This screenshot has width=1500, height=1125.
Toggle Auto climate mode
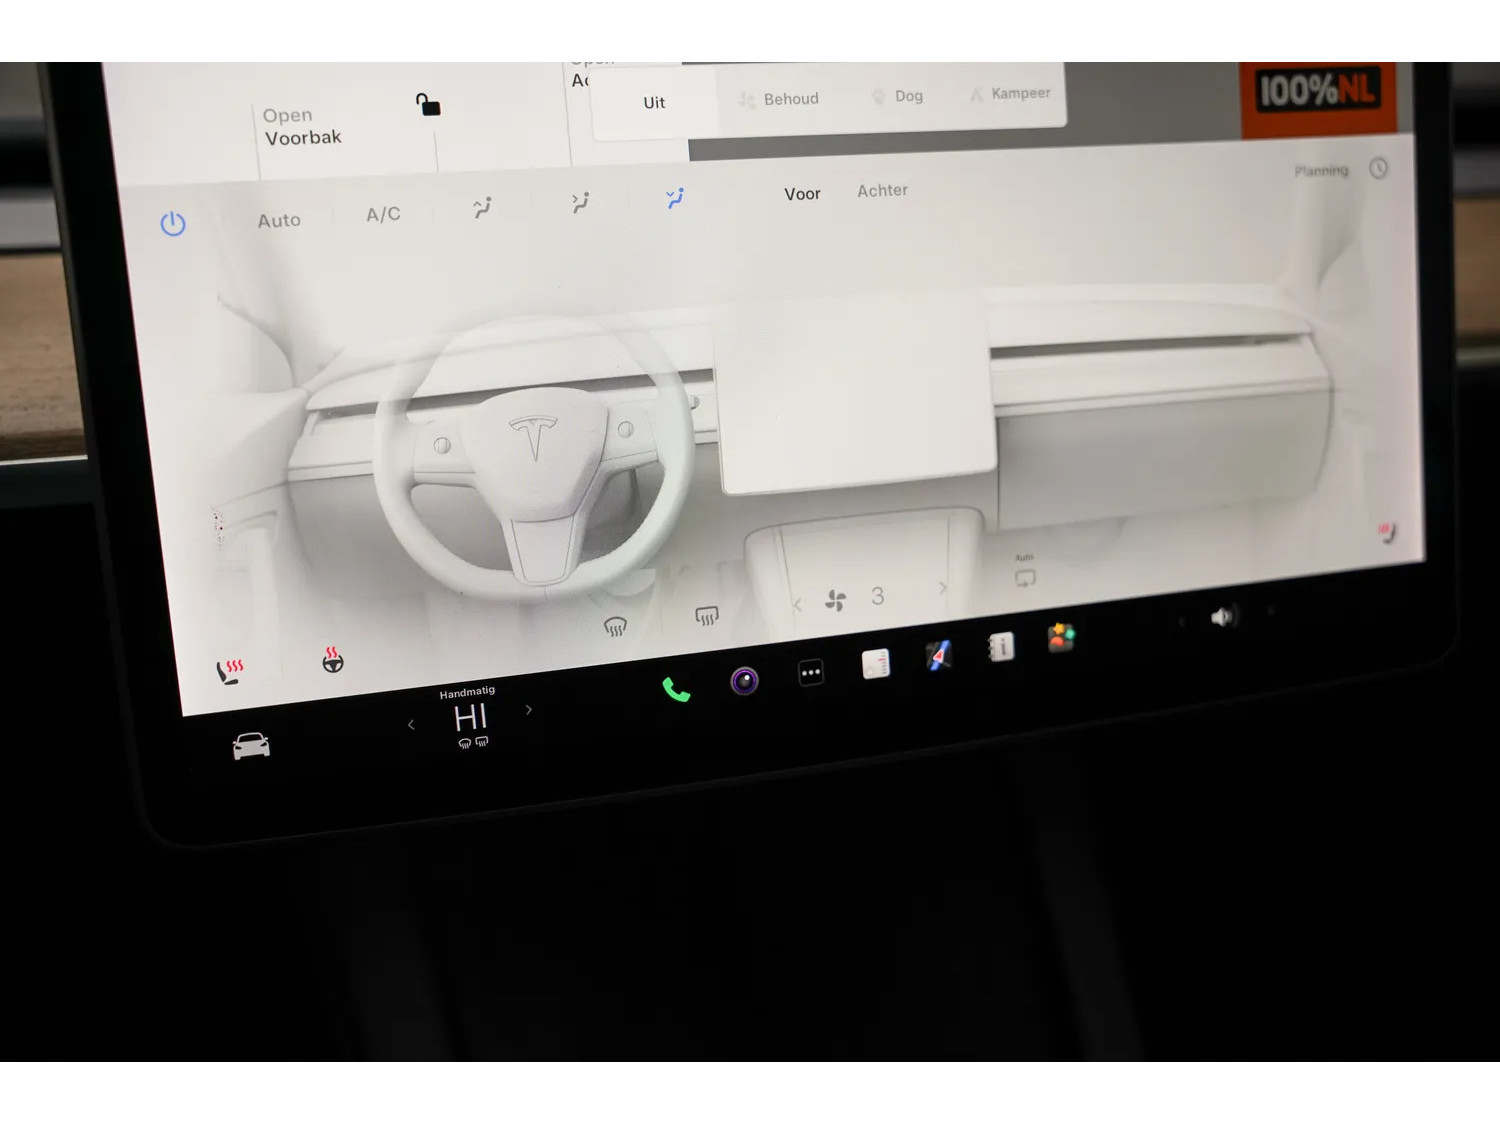(x=279, y=220)
